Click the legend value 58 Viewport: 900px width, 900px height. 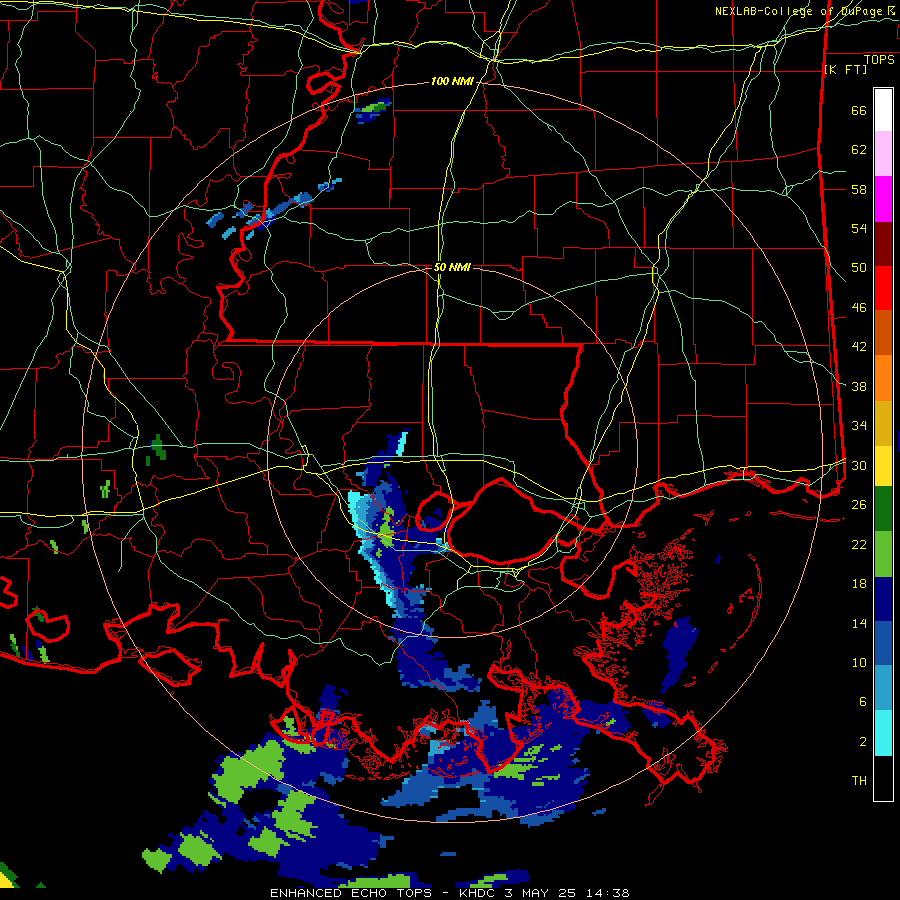tap(859, 189)
